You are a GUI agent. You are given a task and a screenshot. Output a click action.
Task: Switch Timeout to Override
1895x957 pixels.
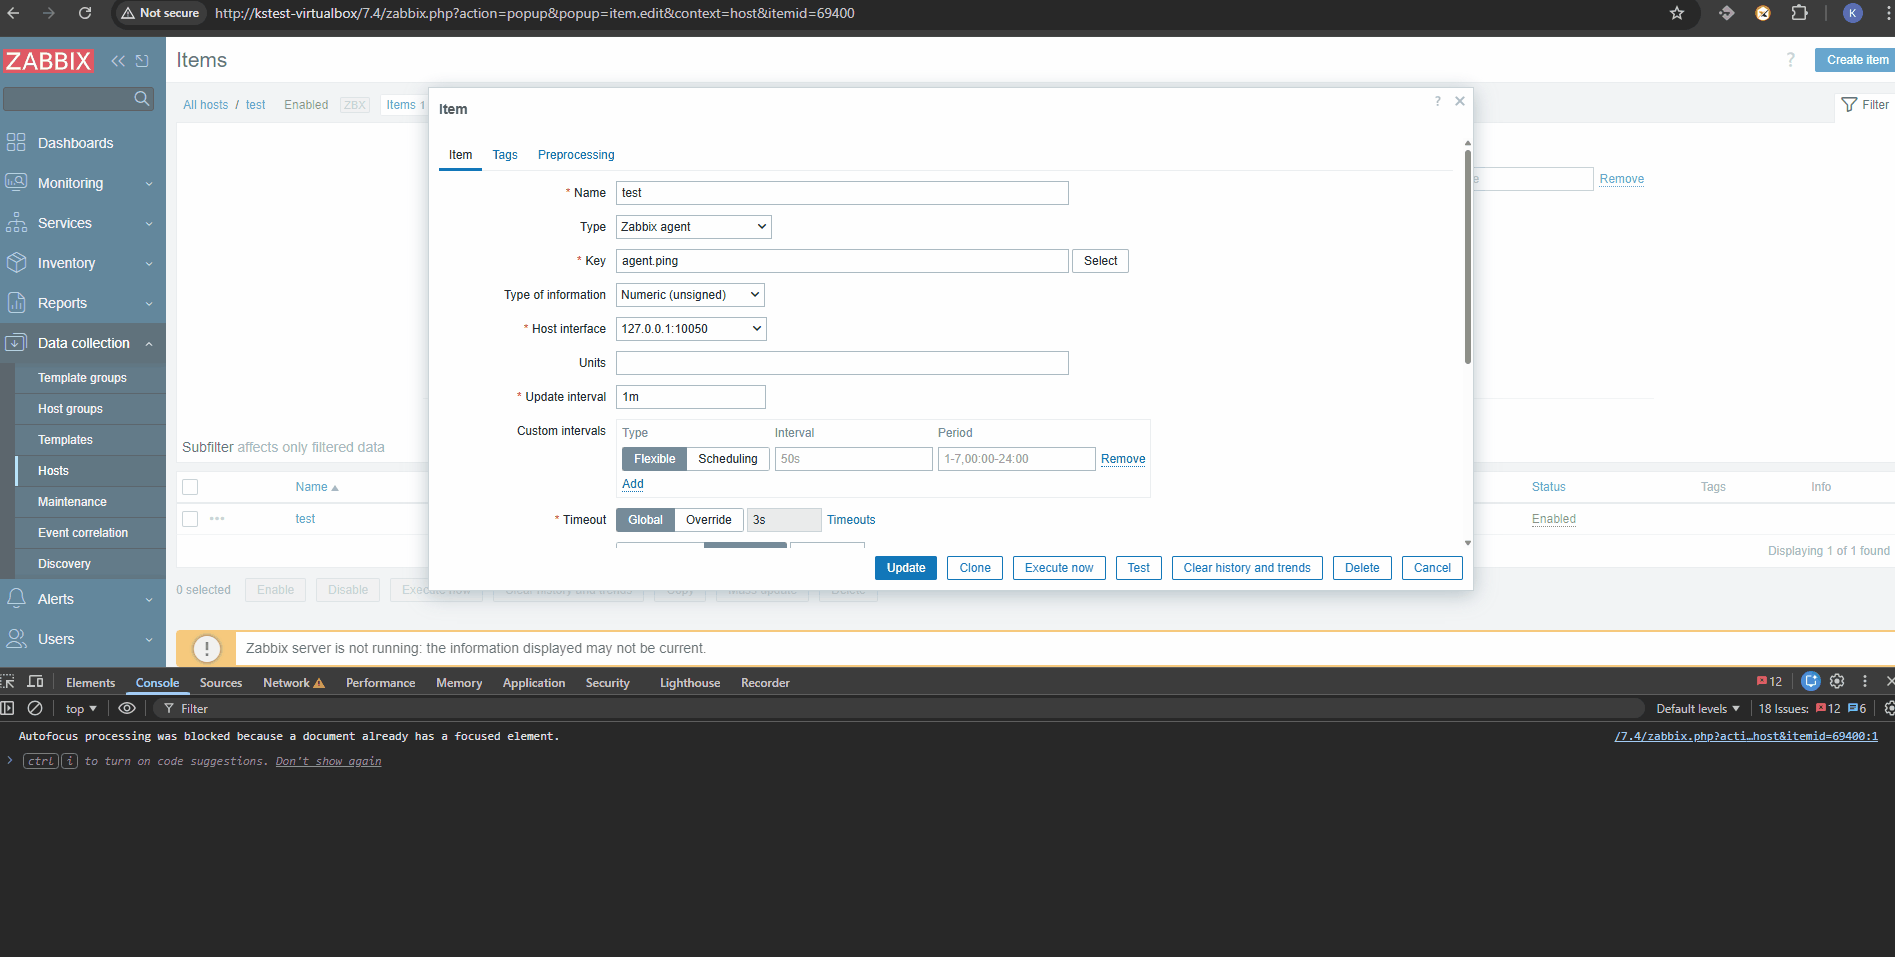pyautogui.click(x=708, y=520)
